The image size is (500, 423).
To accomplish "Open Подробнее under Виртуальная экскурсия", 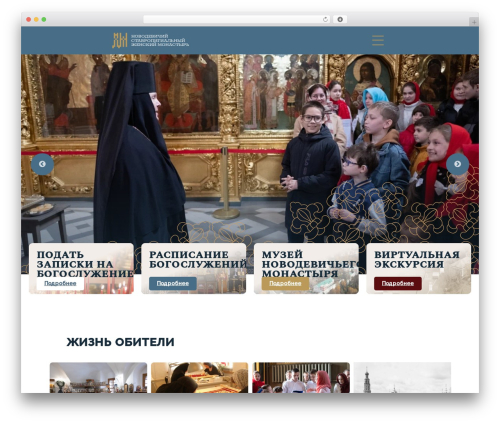I will (x=398, y=283).
